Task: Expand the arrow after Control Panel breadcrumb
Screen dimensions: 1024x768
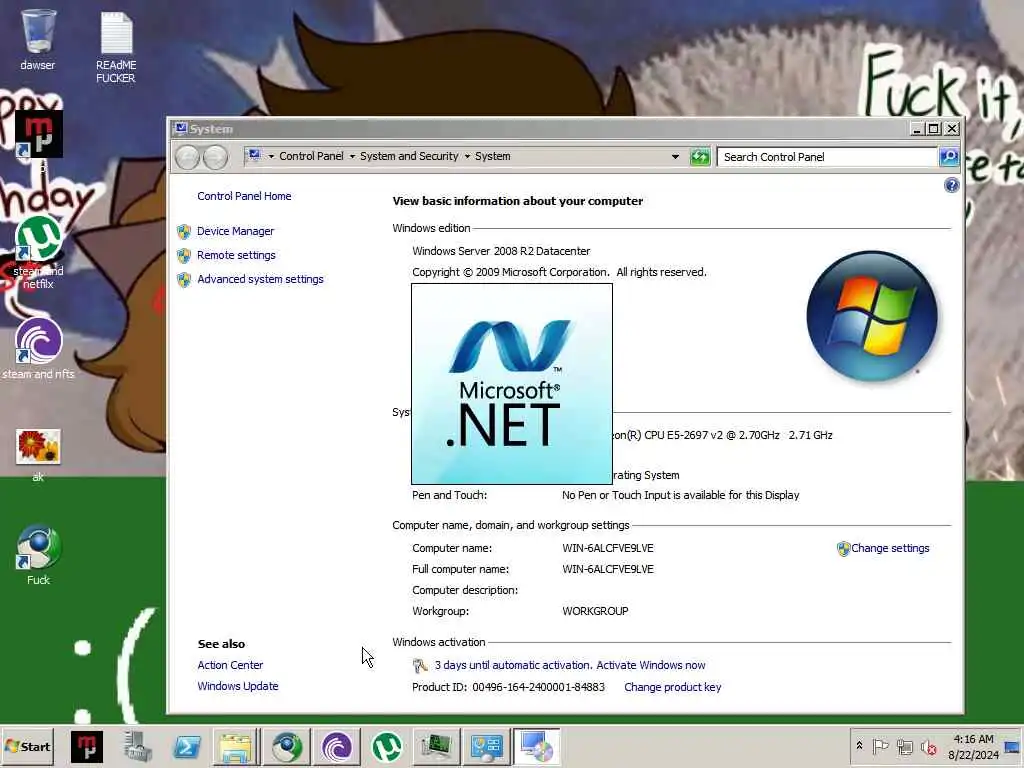Action: [x=352, y=157]
